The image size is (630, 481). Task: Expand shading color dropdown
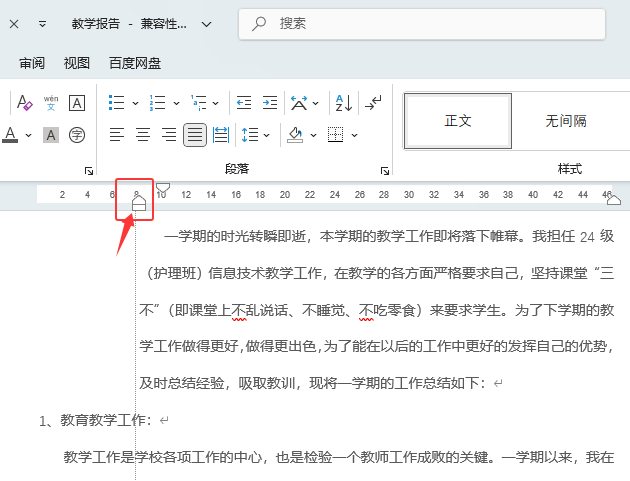(x=313, y=135)
